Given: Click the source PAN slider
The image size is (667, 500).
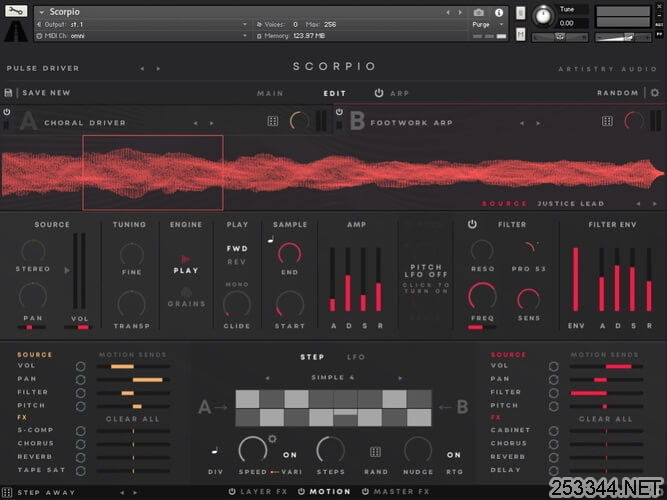Looking at the screenshot, I should (x=31, y=327).
